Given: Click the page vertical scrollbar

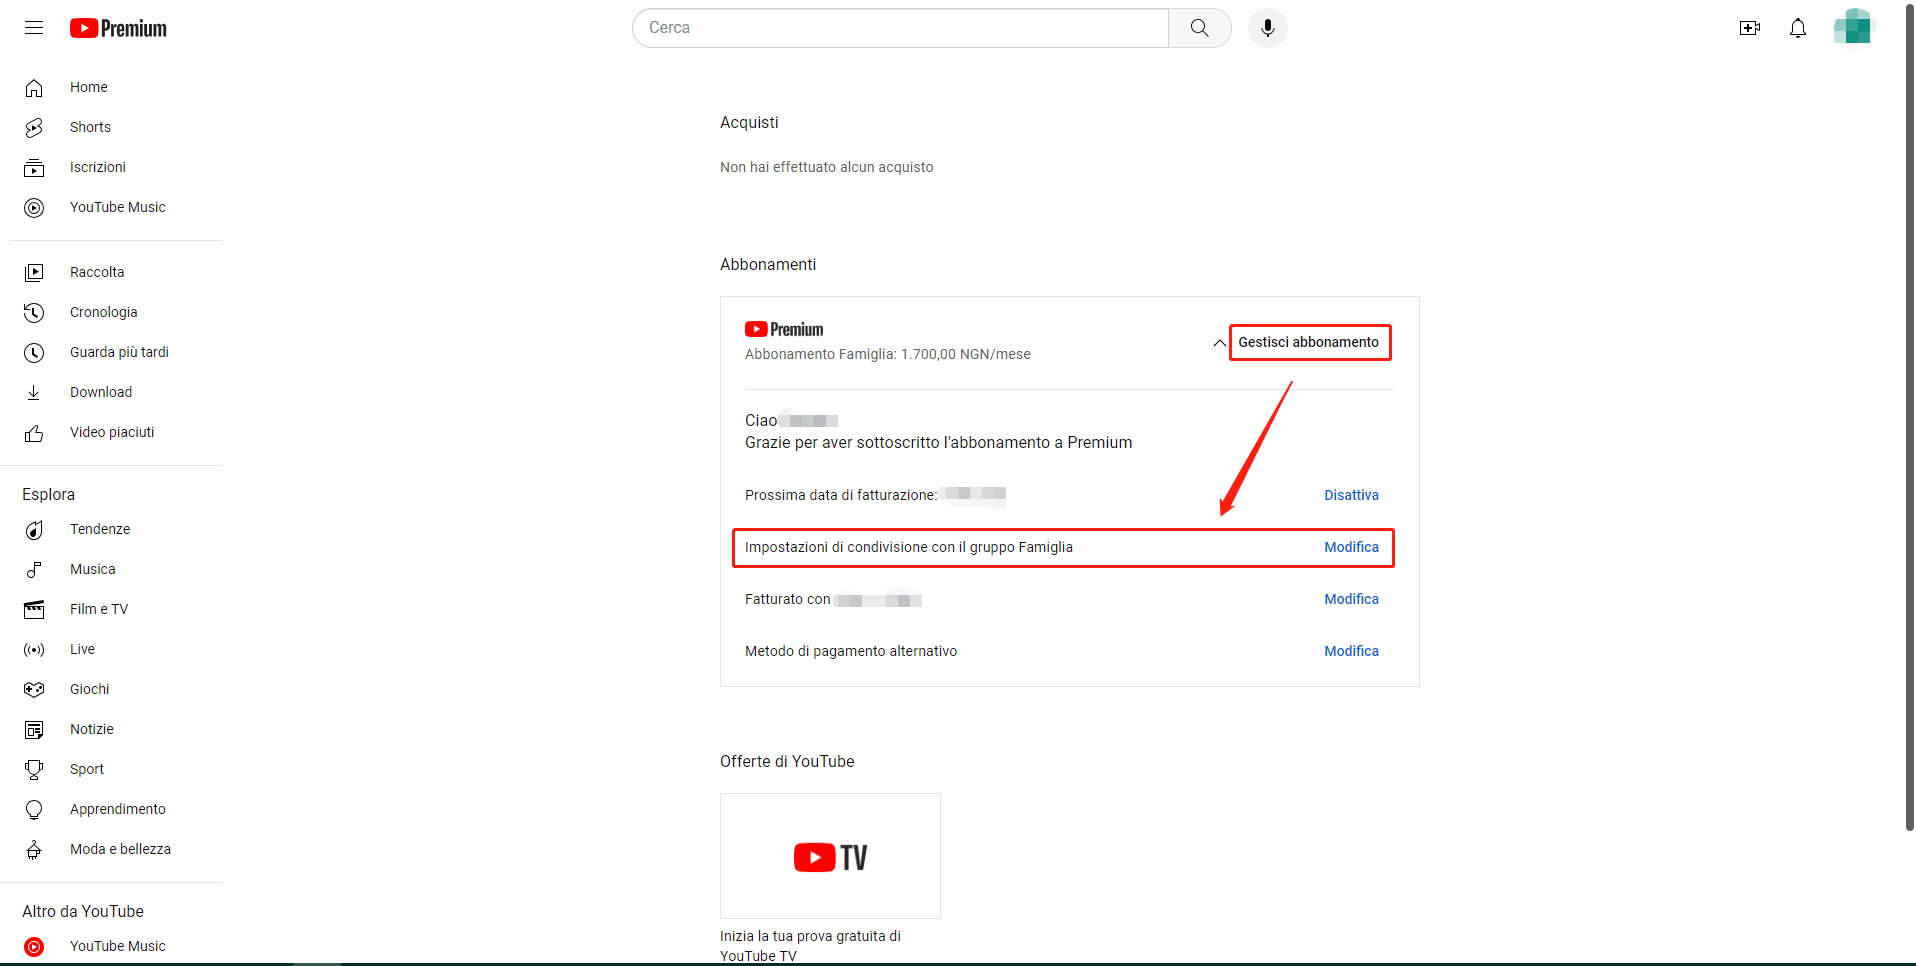Looking at the screenshot, I should point(1909,420).
